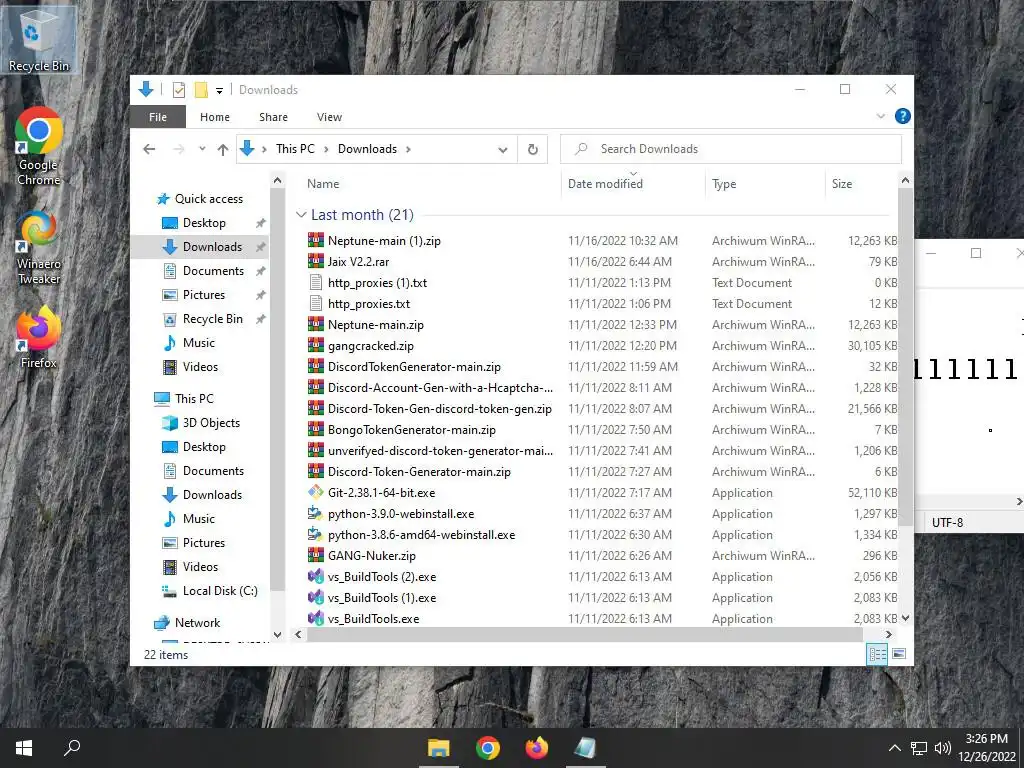The image size is (1024, 768).
Task: Select Network in navigation pane
Action: click(x=197, y=622)
